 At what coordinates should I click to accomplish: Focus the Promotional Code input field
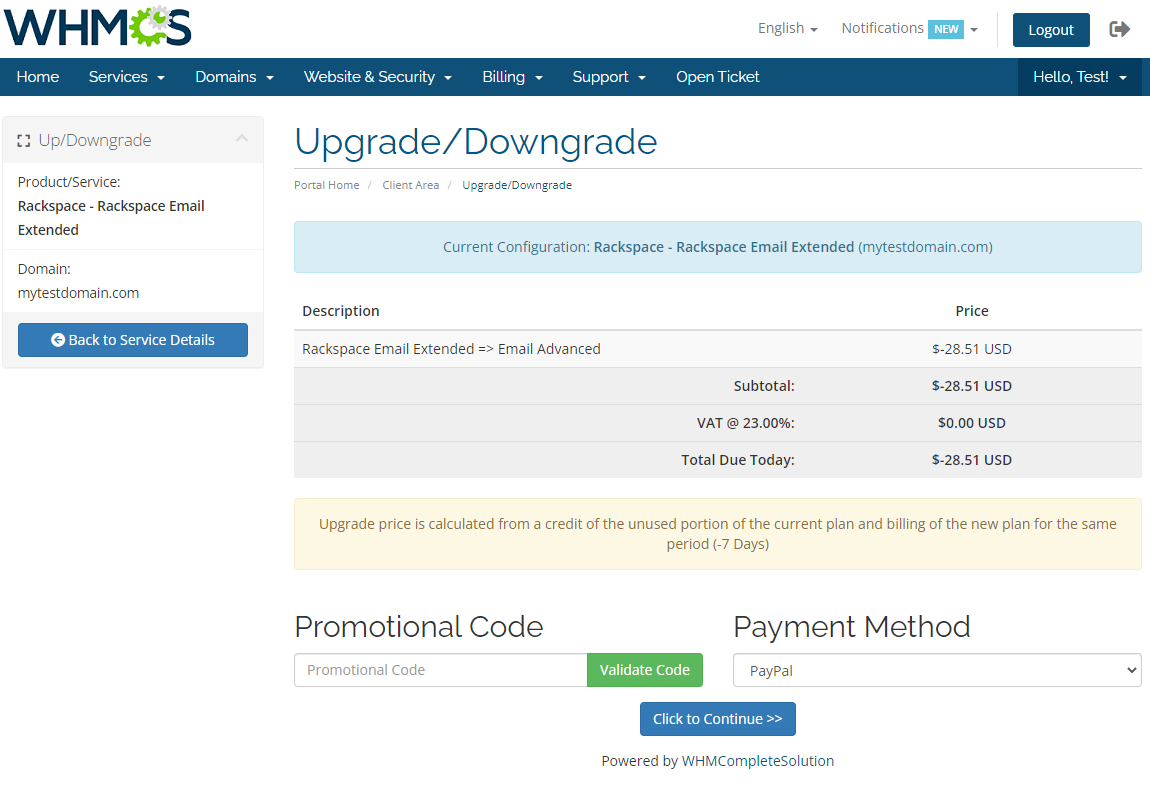pos(441,670)
